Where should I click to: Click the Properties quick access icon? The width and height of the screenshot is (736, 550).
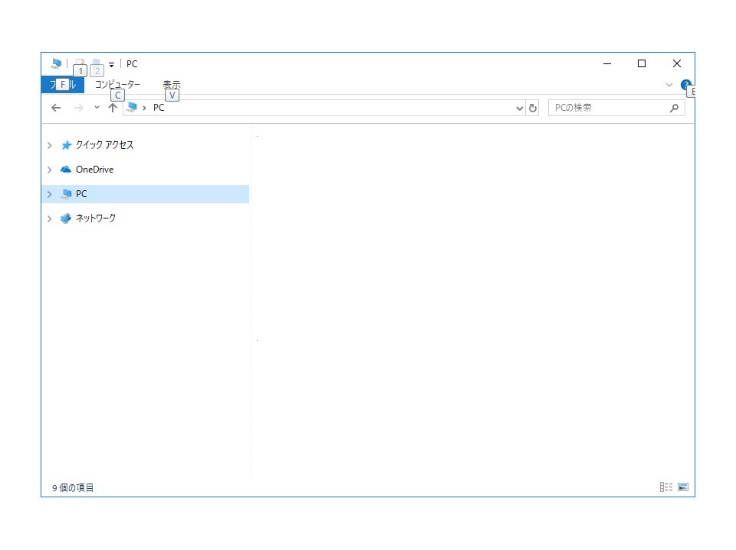point(80,63)
